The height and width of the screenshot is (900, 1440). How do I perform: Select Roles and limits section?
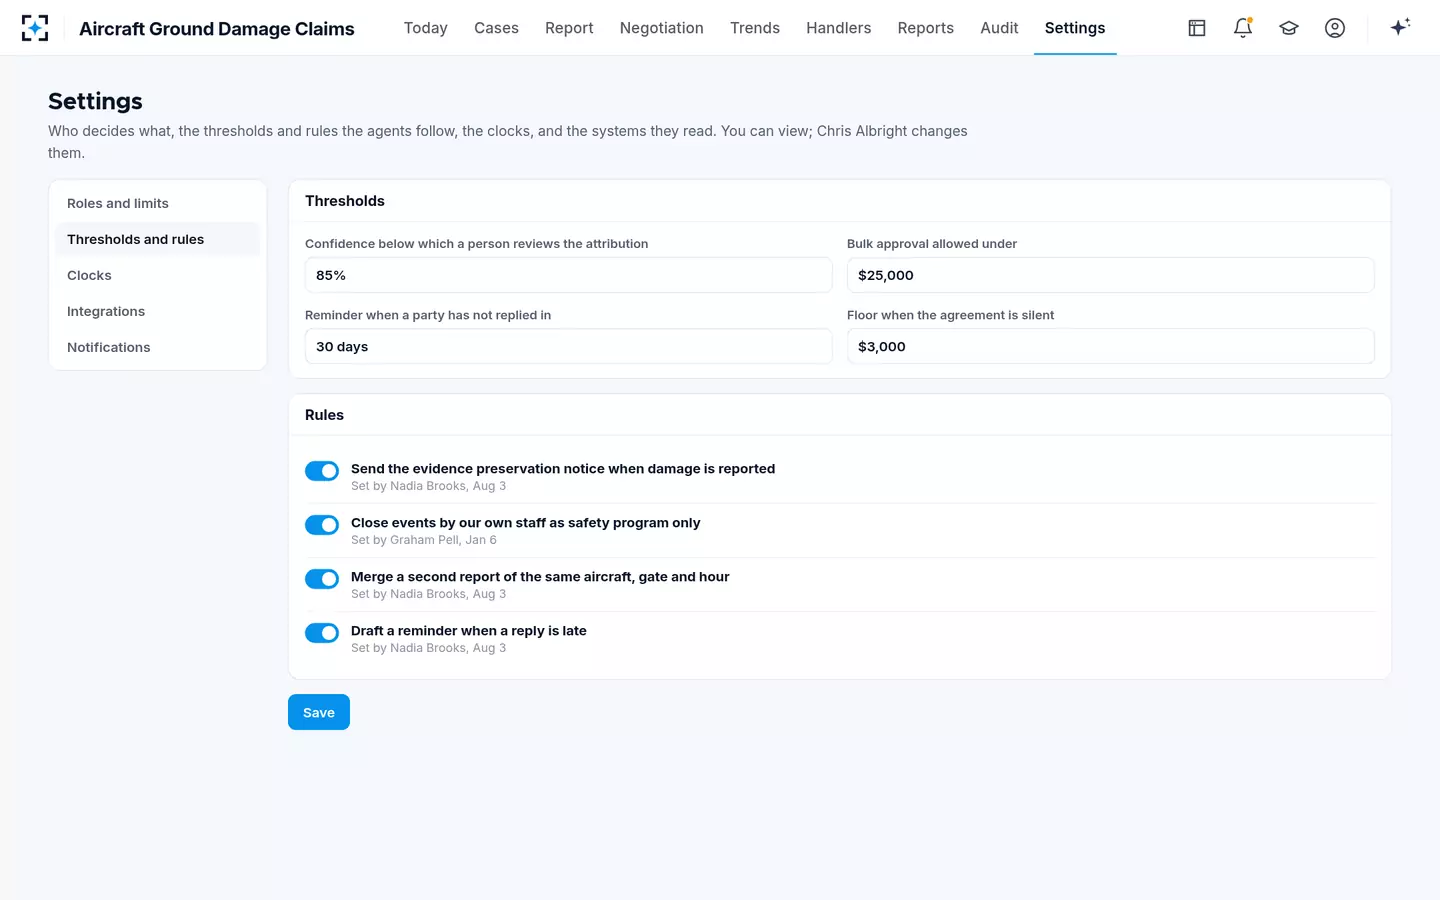pyautogui.click(x=158, y=203)
